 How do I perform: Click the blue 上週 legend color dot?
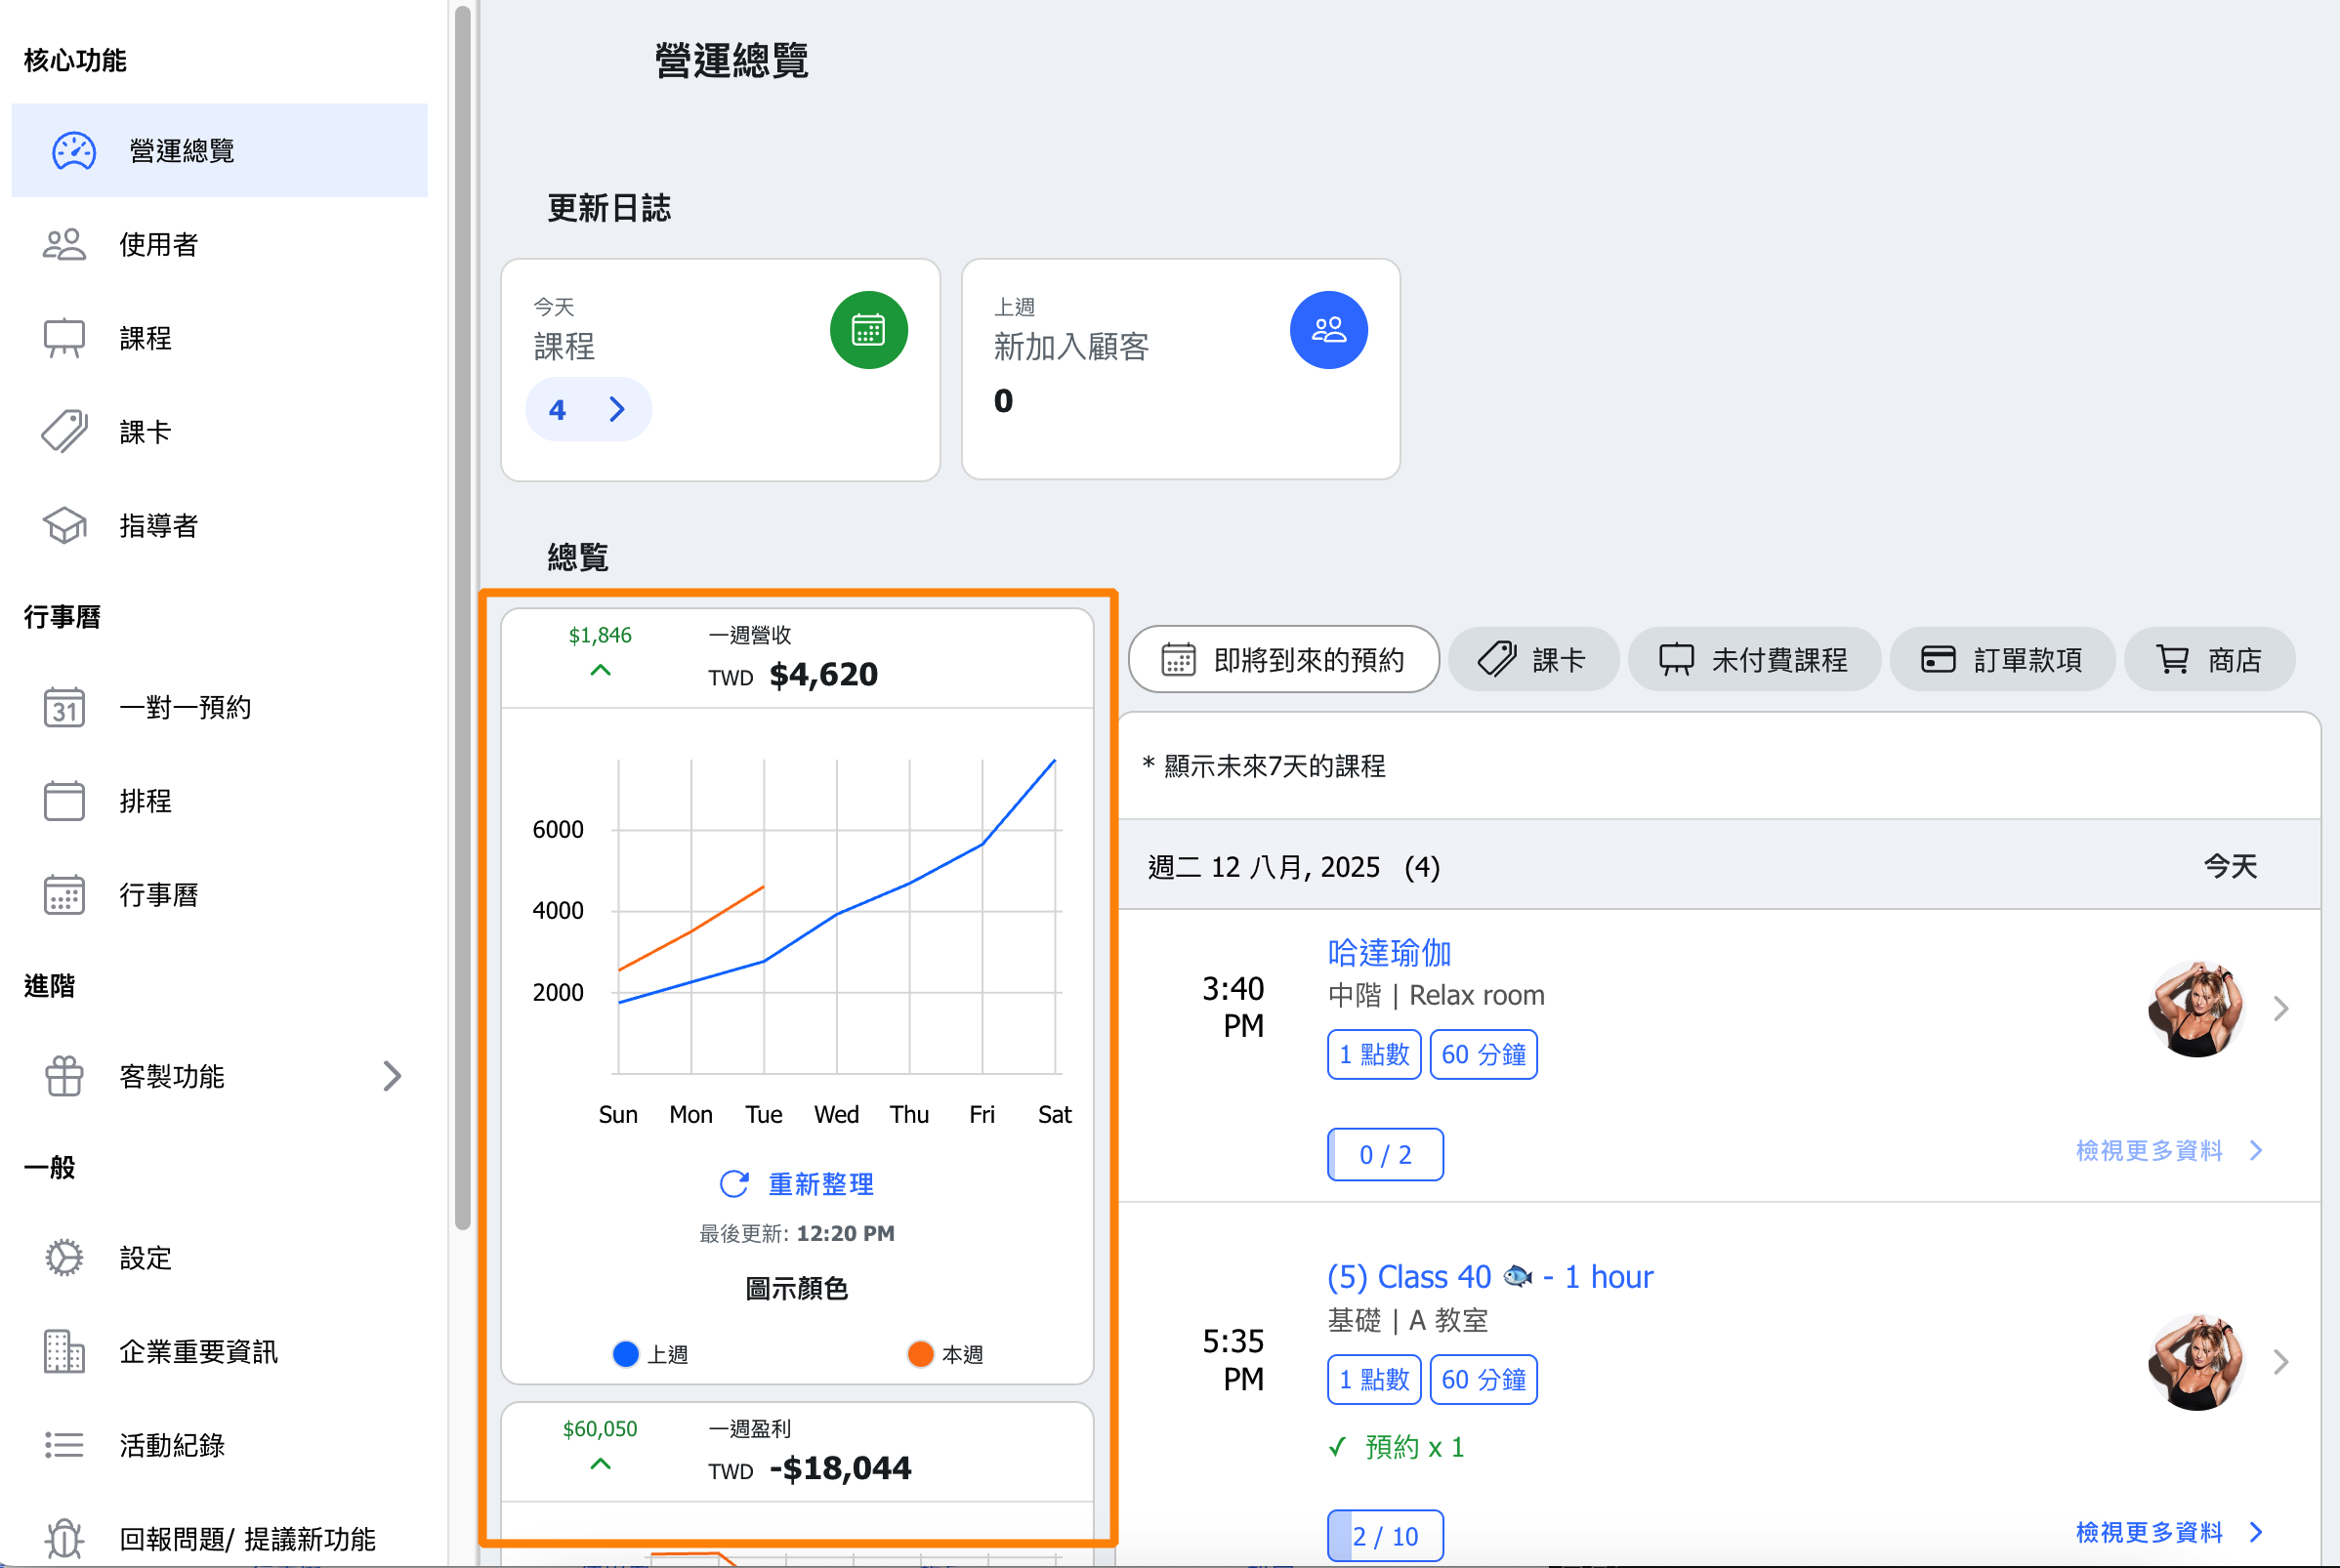626,1354
